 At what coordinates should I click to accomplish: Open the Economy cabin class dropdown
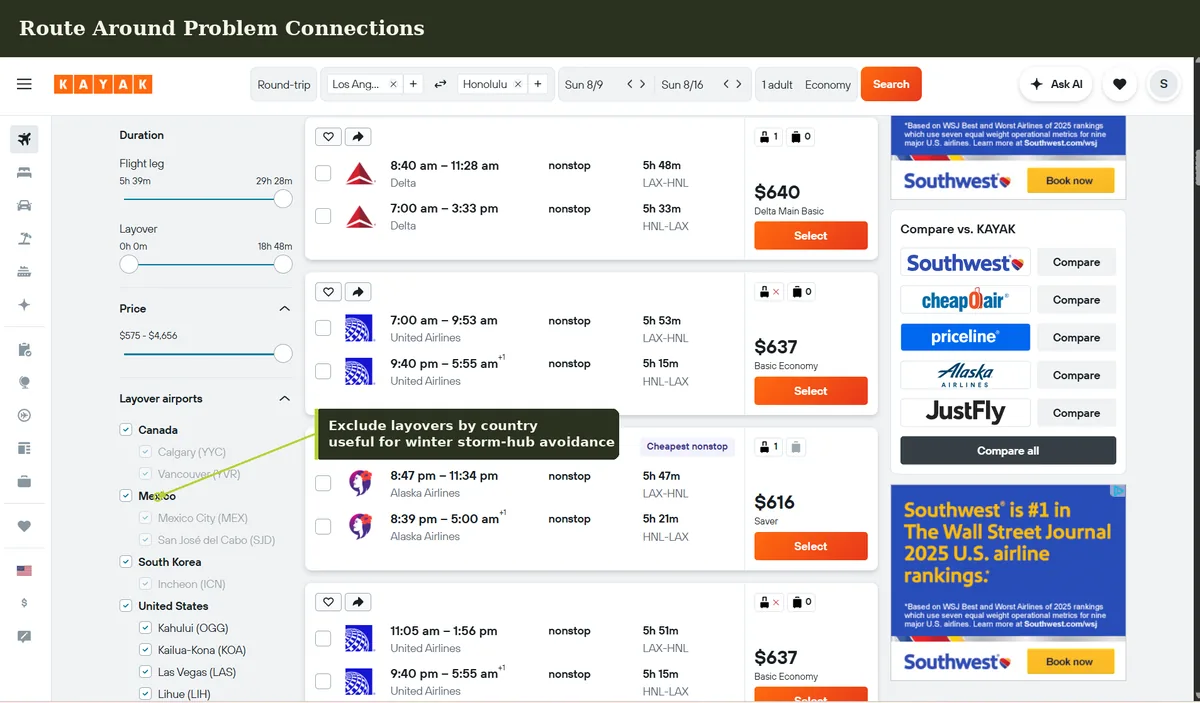[x=828, y=84]
